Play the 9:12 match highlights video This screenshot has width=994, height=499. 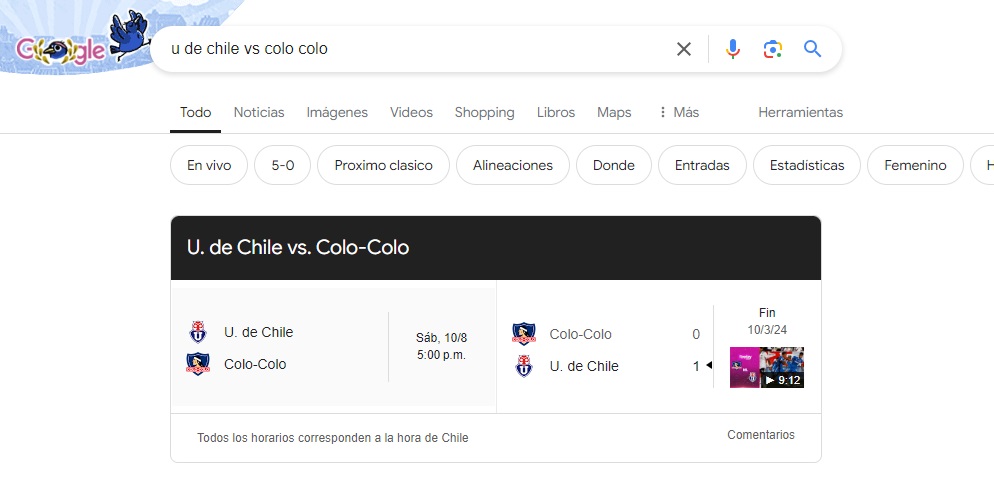(x=767, y=367)
